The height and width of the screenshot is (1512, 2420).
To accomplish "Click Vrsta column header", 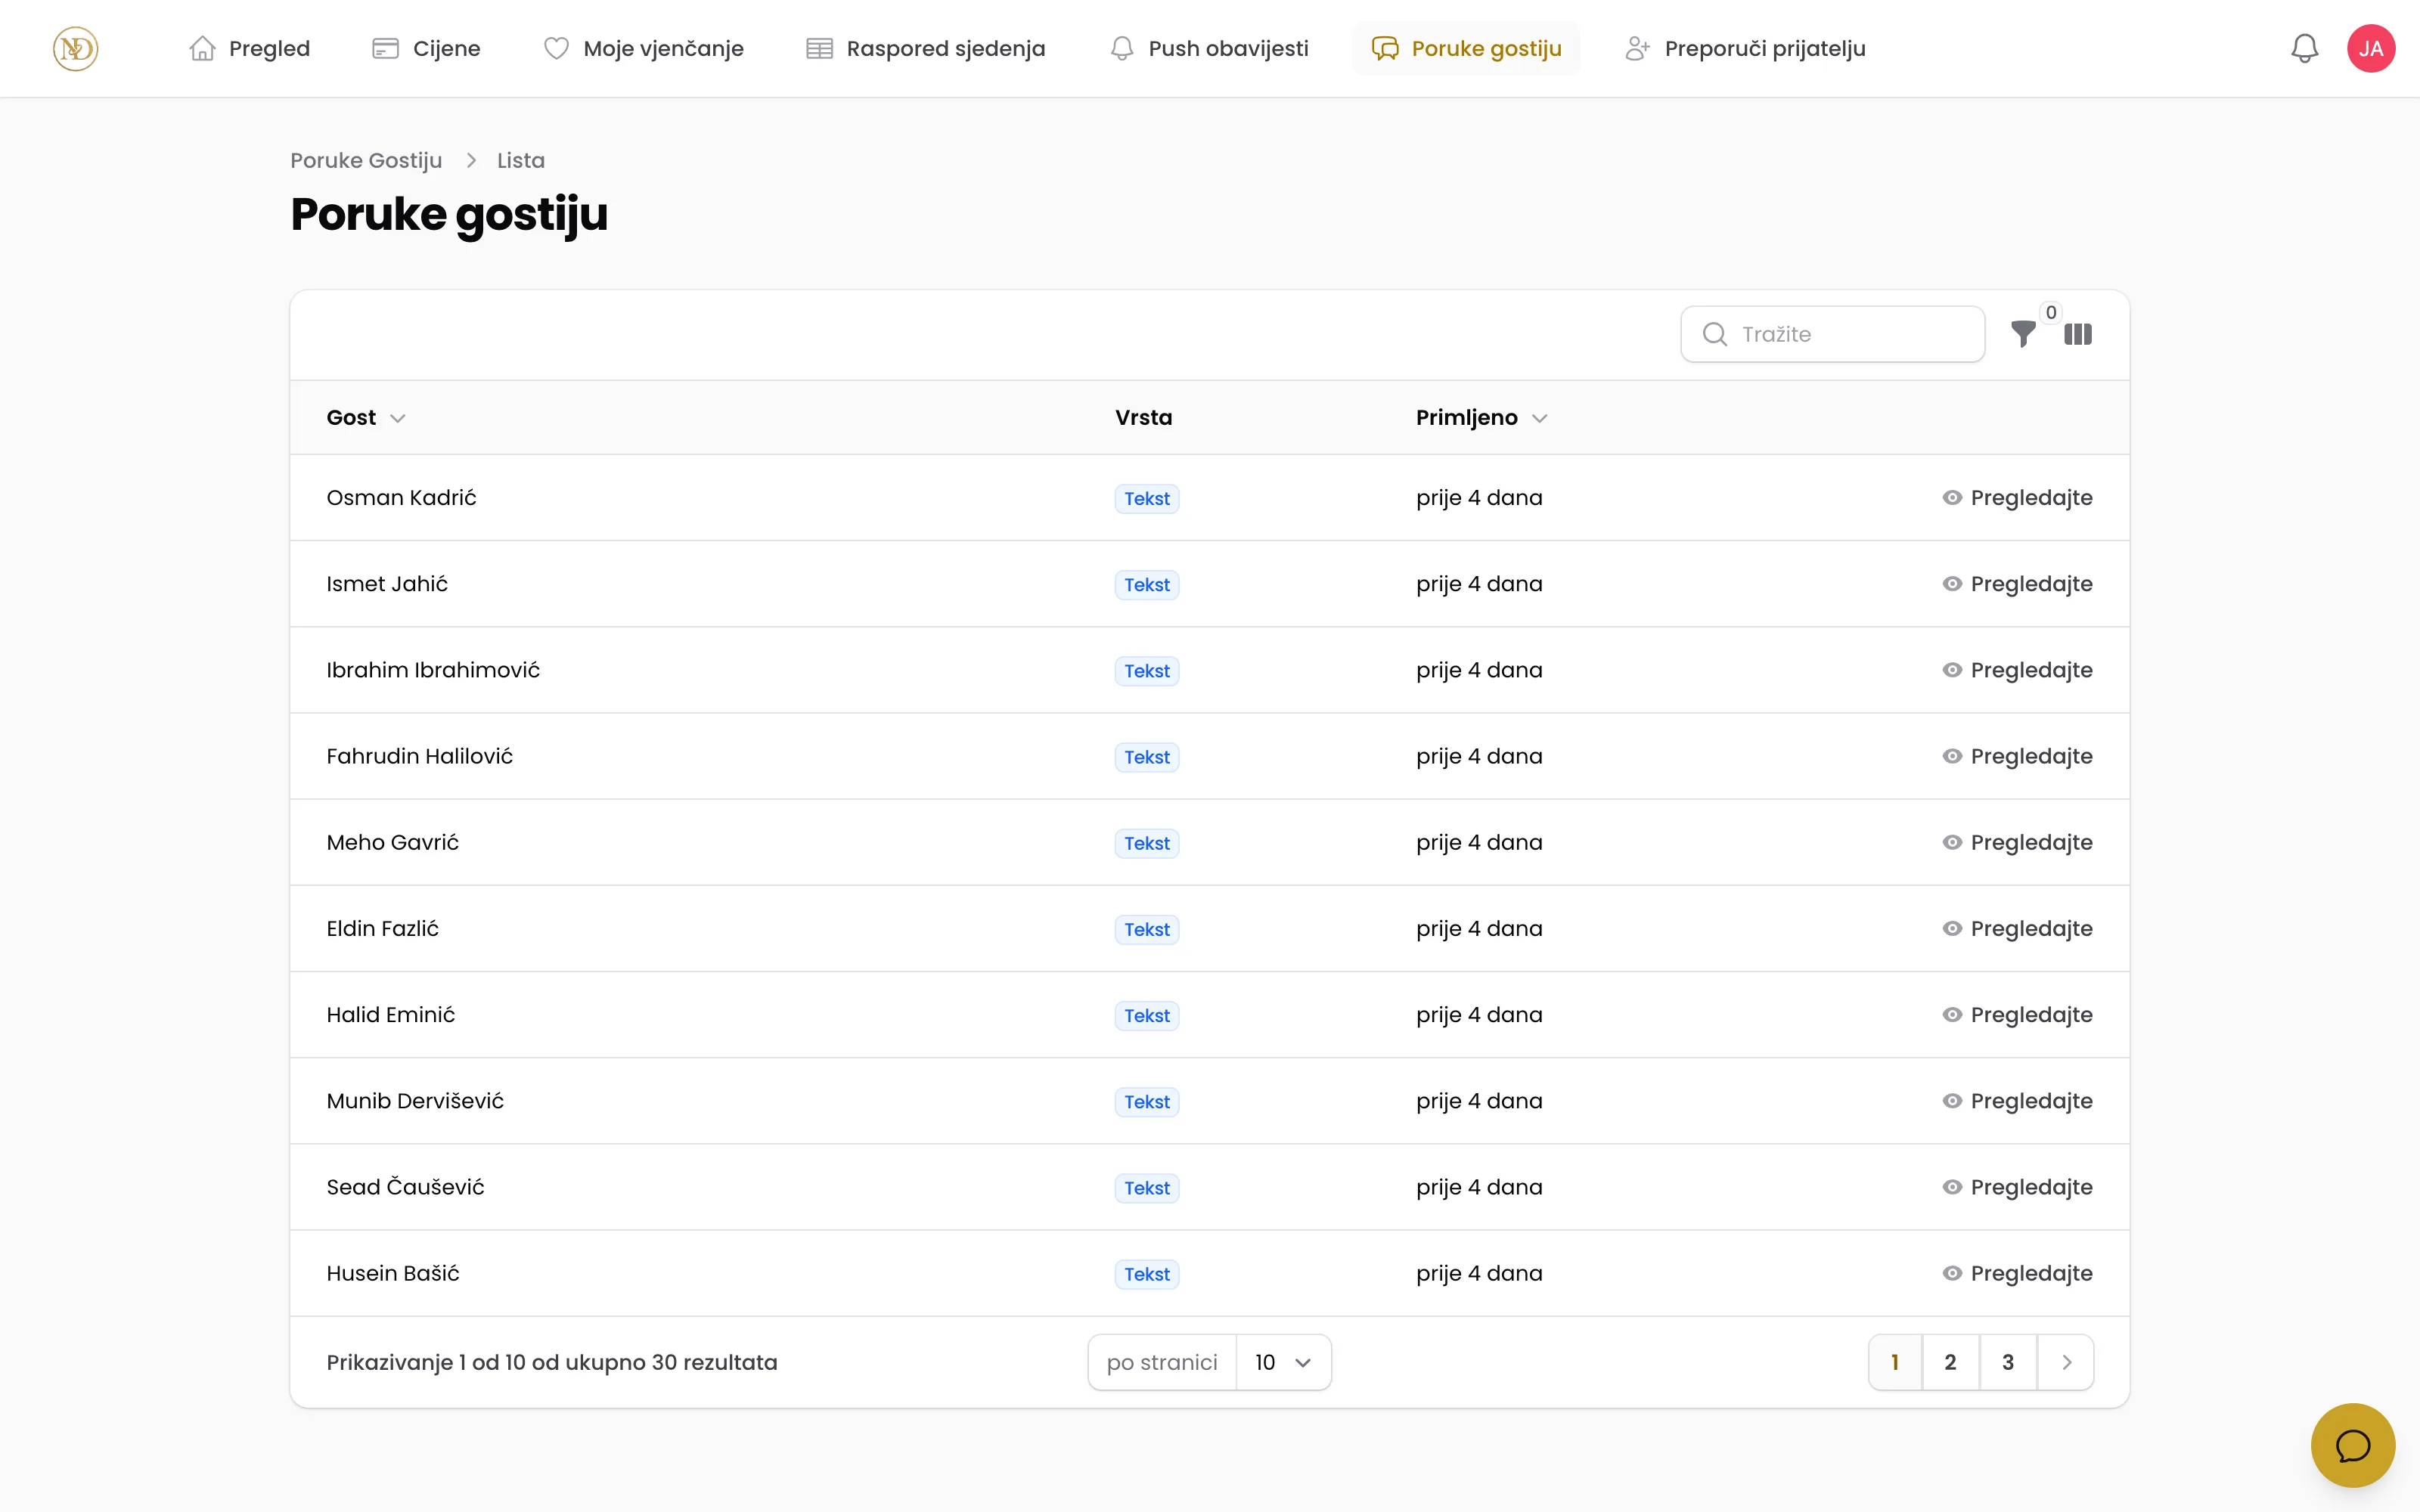I will tap(1143, 418).
